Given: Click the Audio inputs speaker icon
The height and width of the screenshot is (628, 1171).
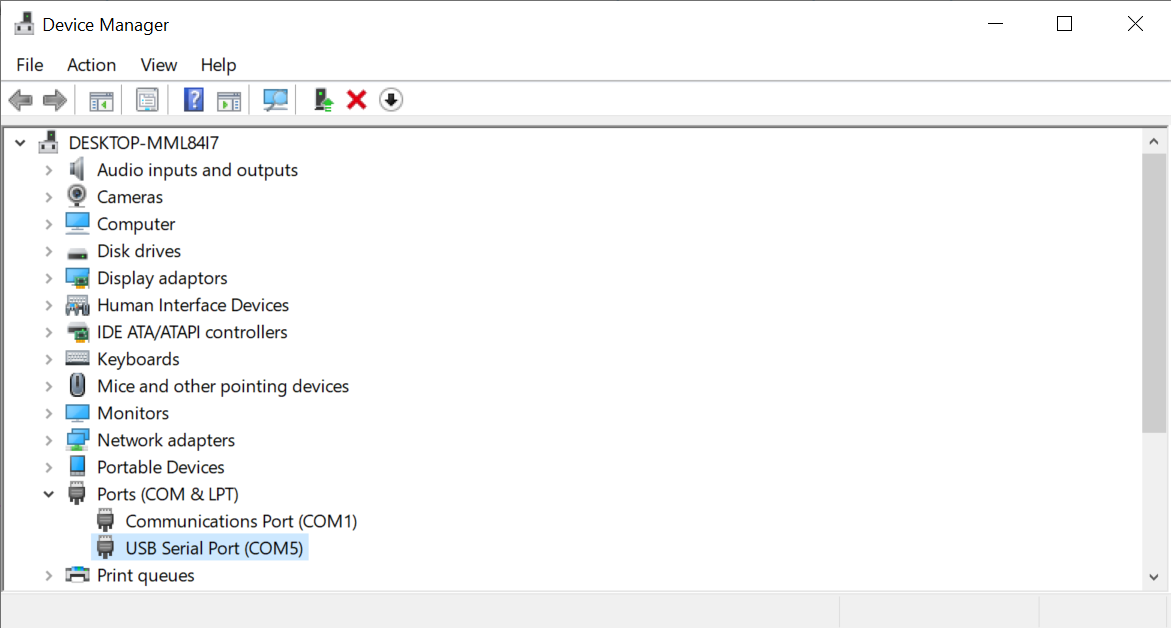Looking at the screenshot, I should [77, 170].
